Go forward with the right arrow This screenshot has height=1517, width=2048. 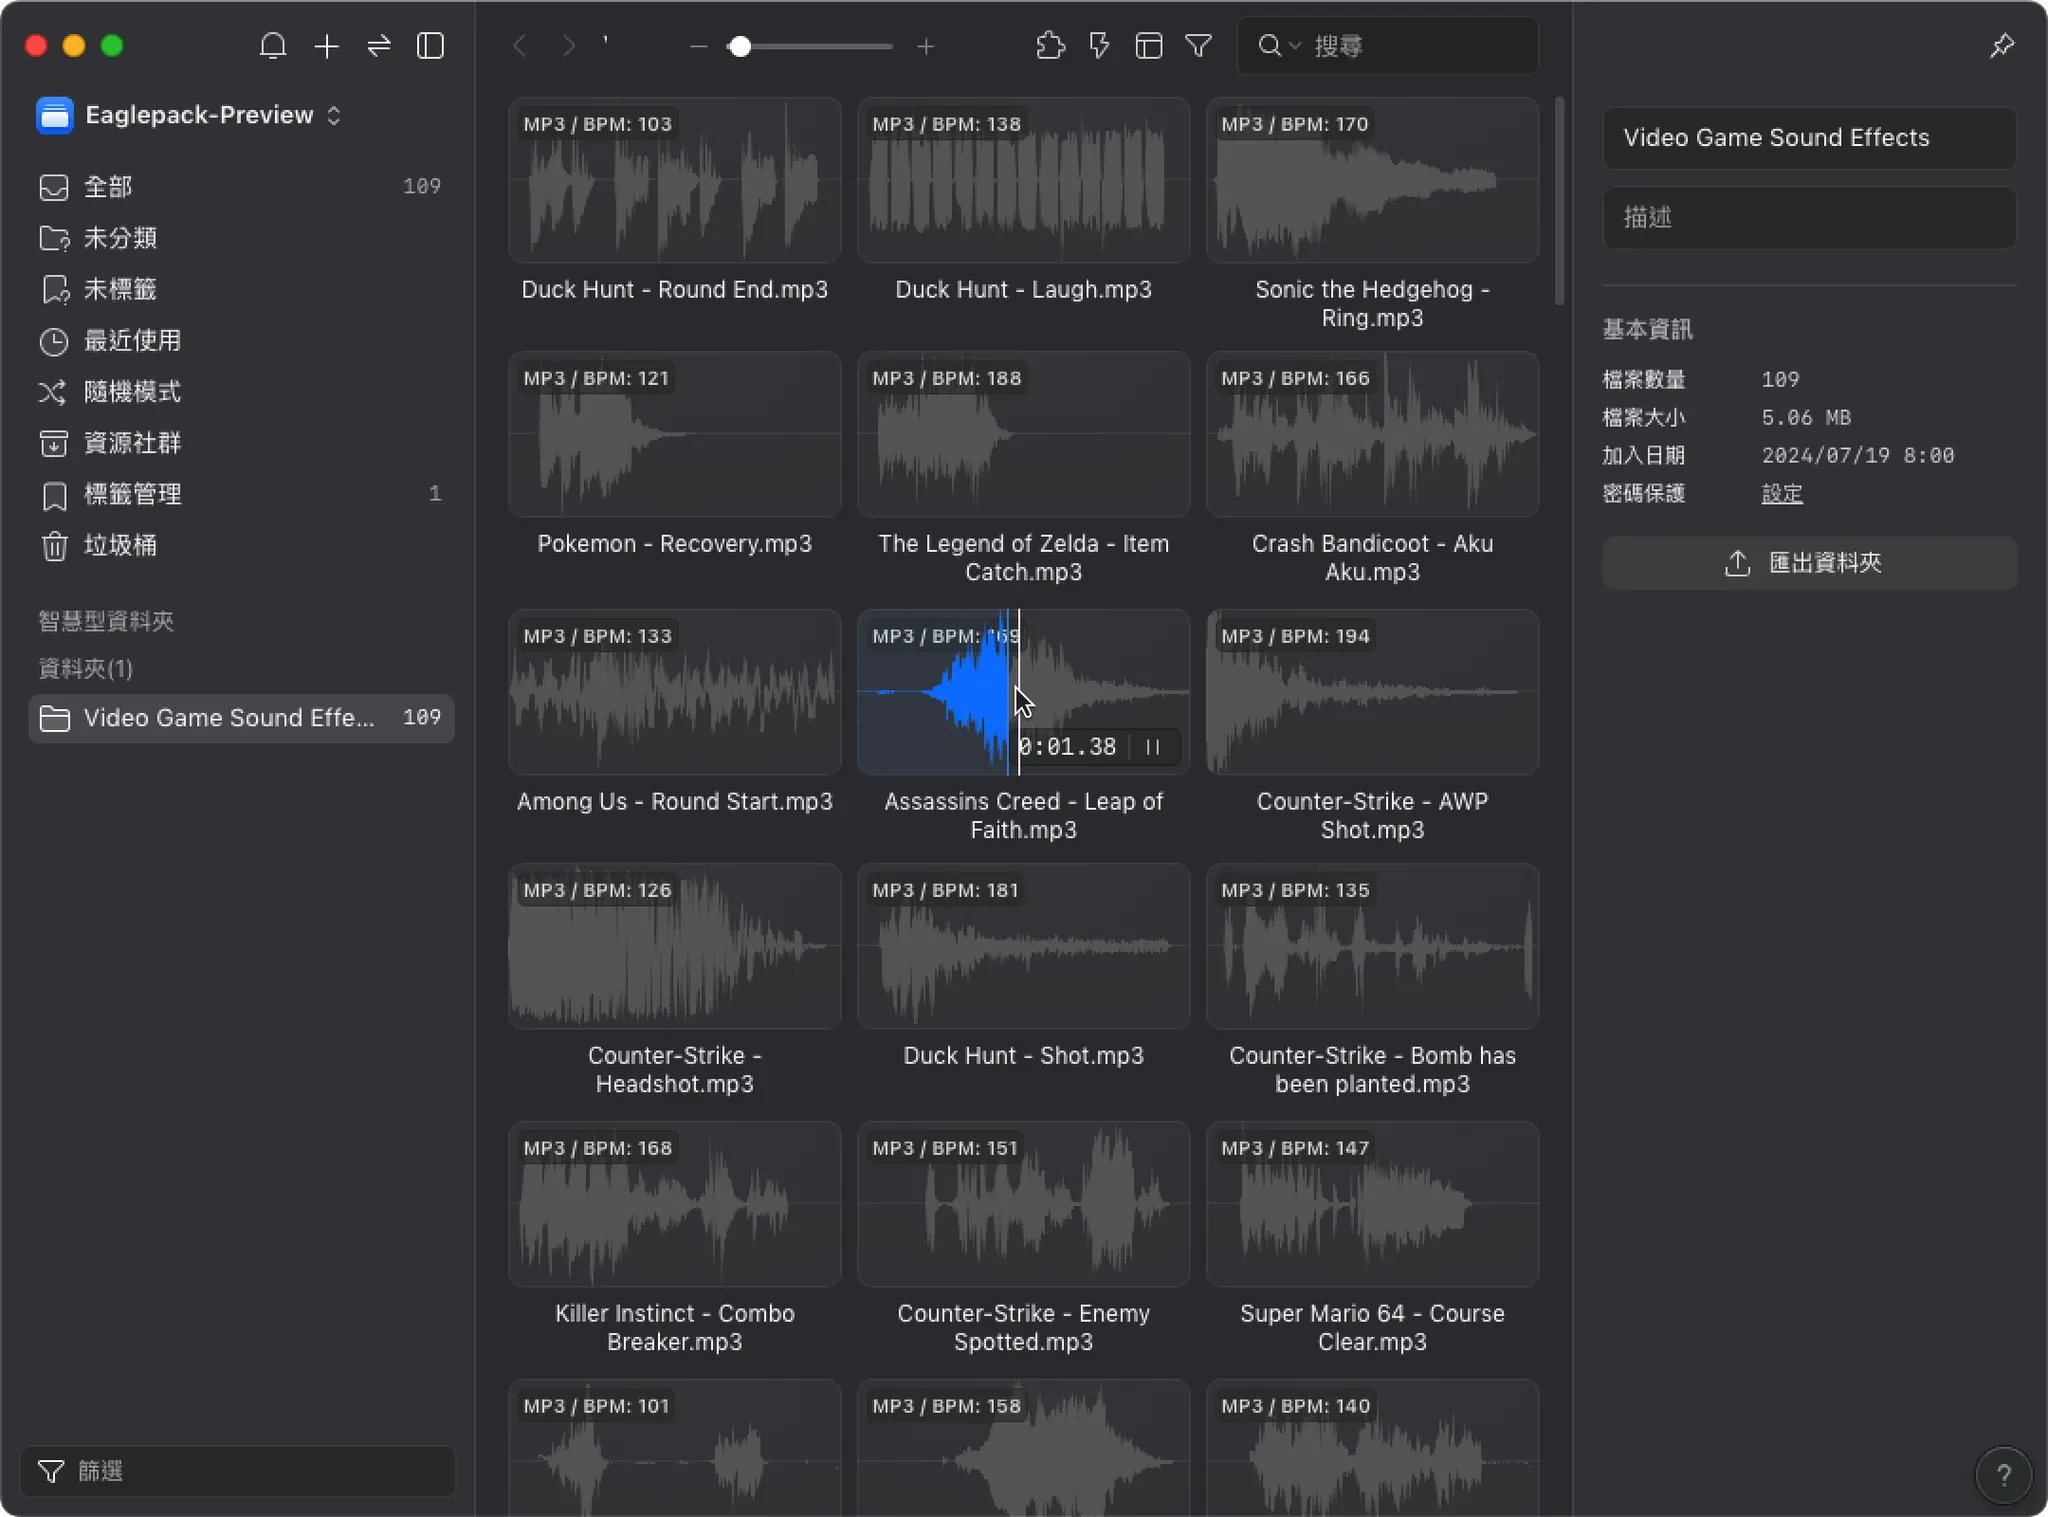pos(568,46)
